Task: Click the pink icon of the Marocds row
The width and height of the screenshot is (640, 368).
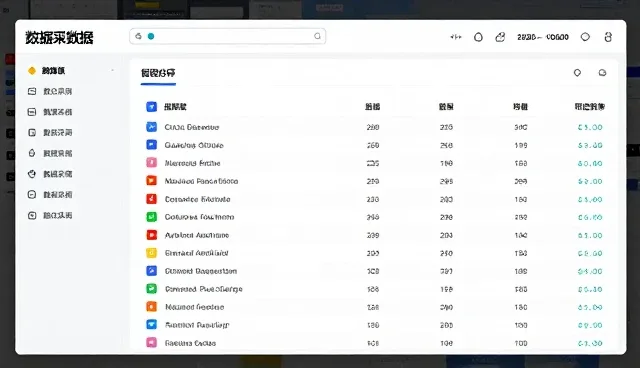Action: pyautogui.click(x=151, y=162)
